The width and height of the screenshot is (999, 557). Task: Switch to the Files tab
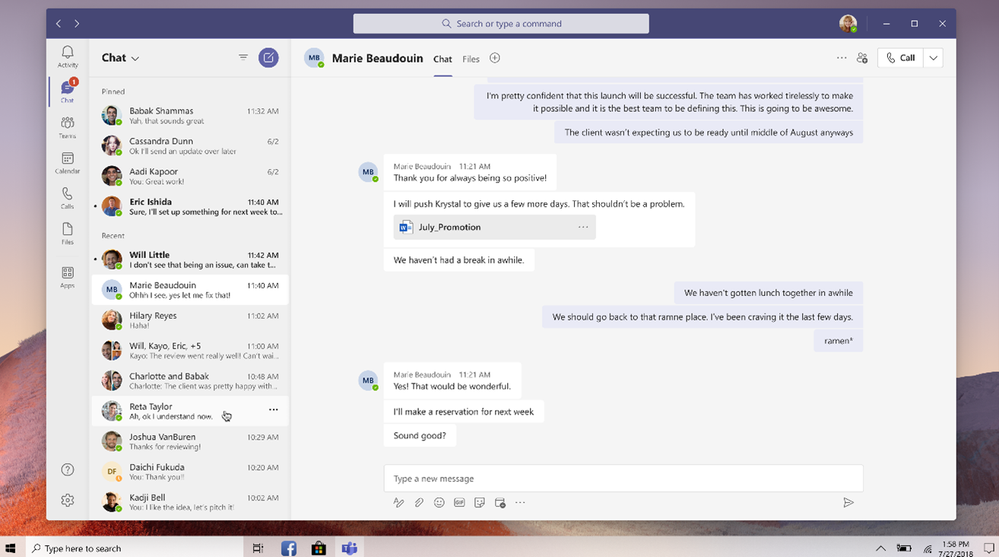pos(471,59)
